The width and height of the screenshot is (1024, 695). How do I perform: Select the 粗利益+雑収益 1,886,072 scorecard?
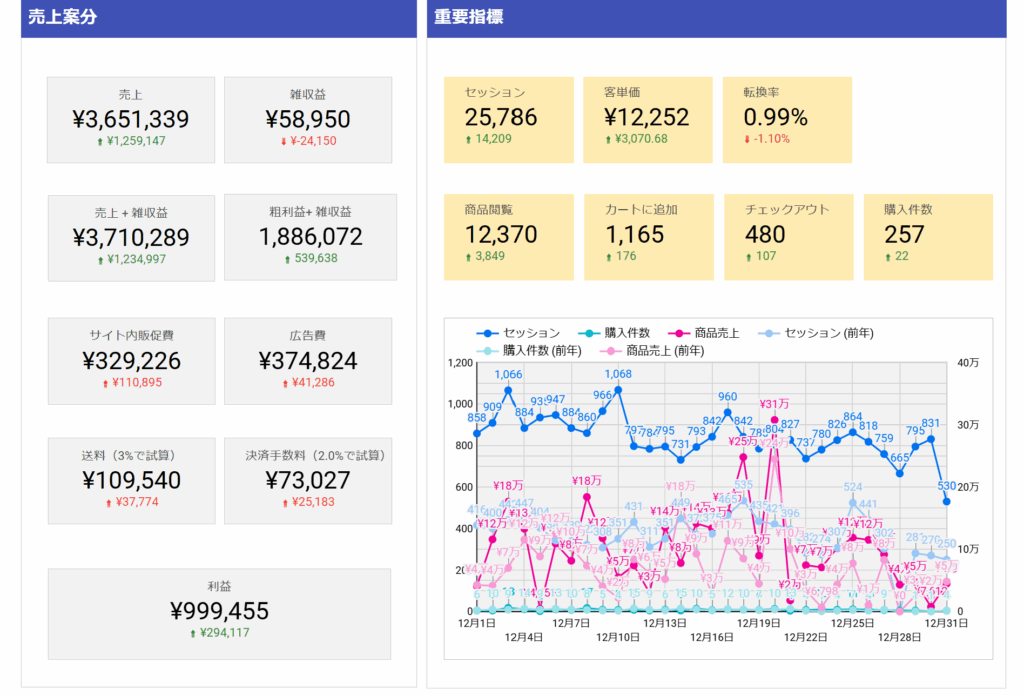click(x=310, y=237)
